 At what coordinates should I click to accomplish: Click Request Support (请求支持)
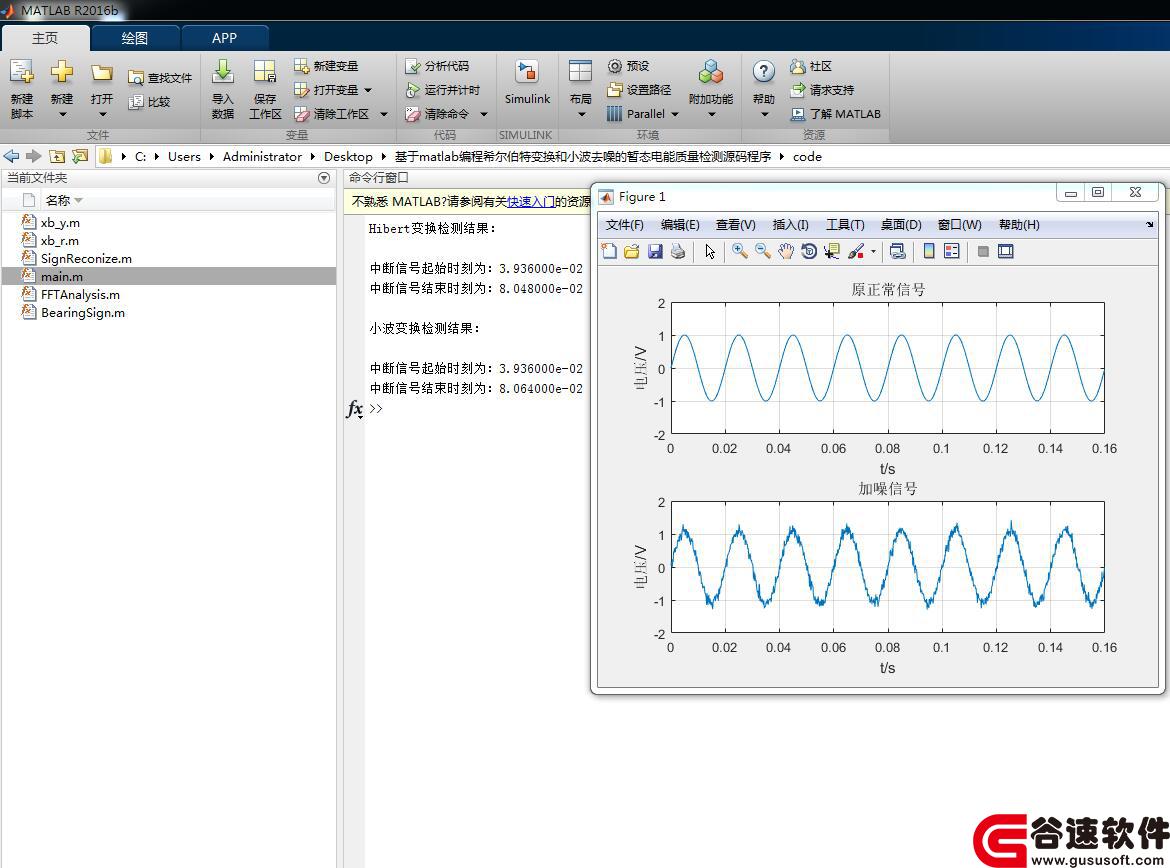[x=822, y=90]
